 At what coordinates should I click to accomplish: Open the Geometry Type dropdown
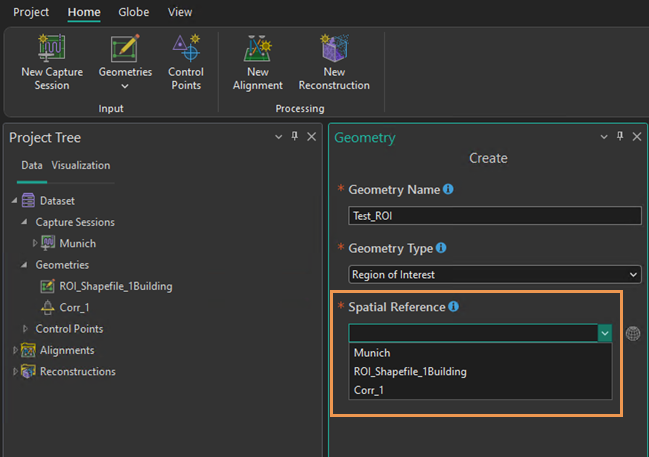click(x=495, y=274)
